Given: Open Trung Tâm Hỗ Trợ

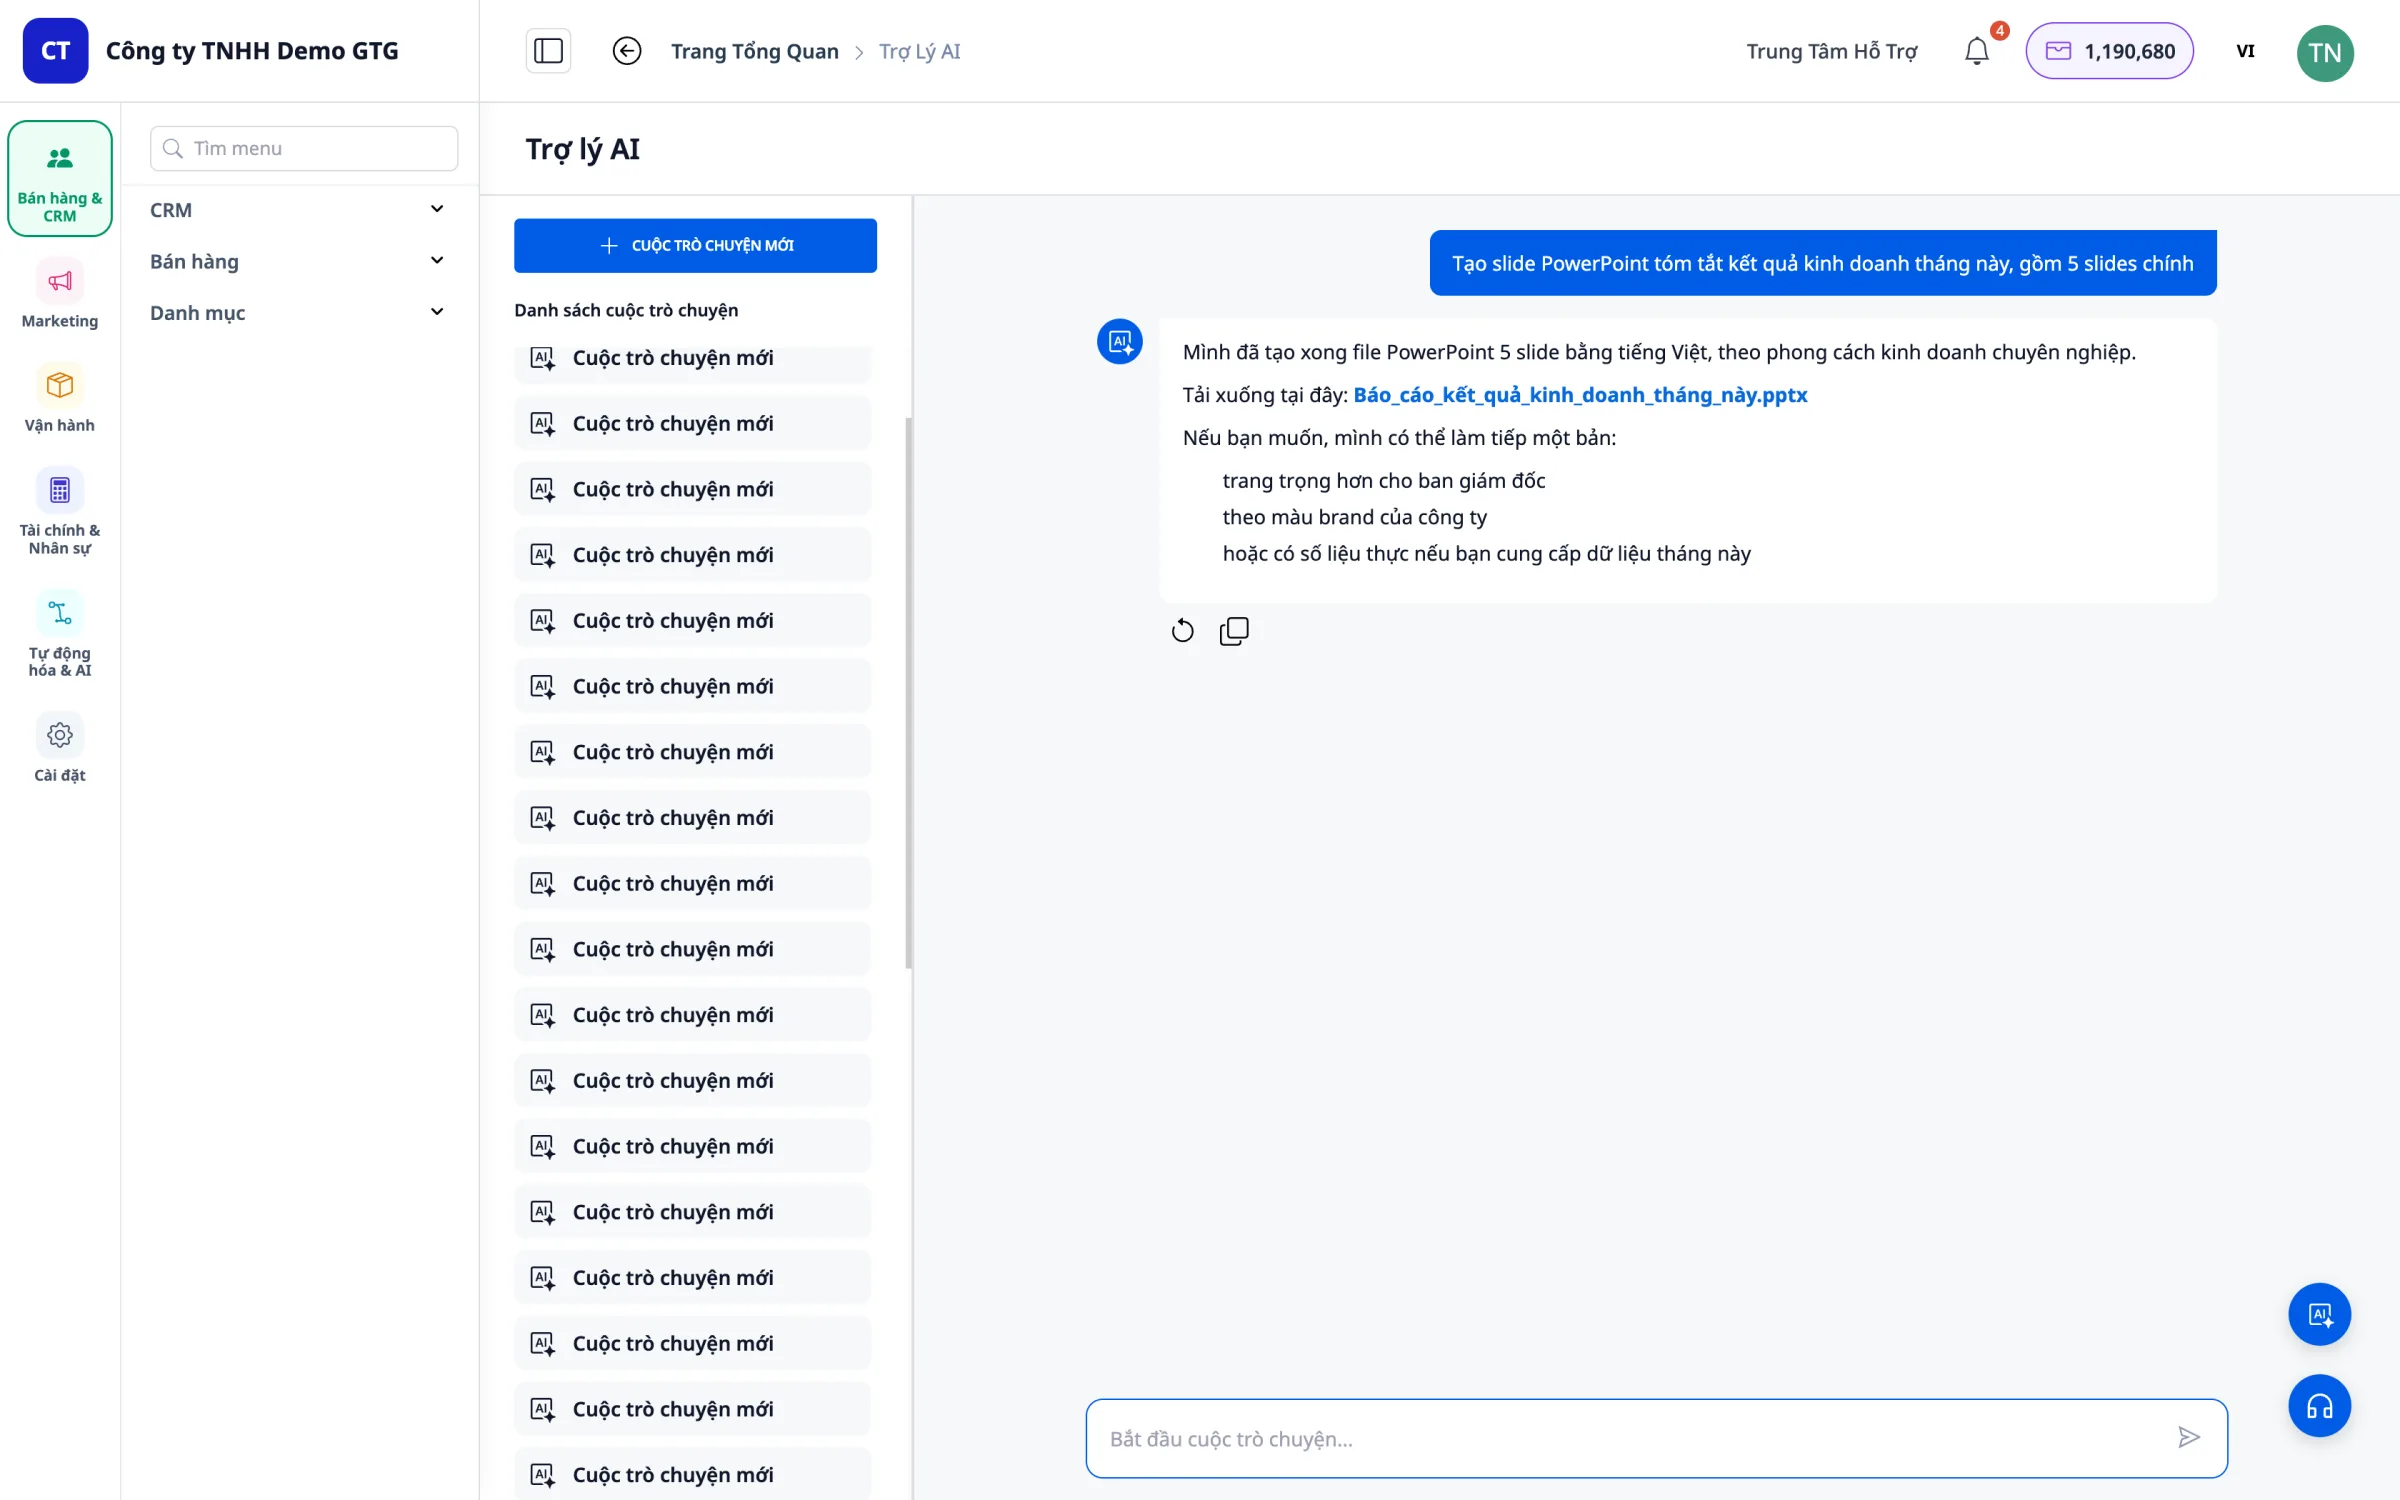Looking at the screenshot, I should (1832, 51).
